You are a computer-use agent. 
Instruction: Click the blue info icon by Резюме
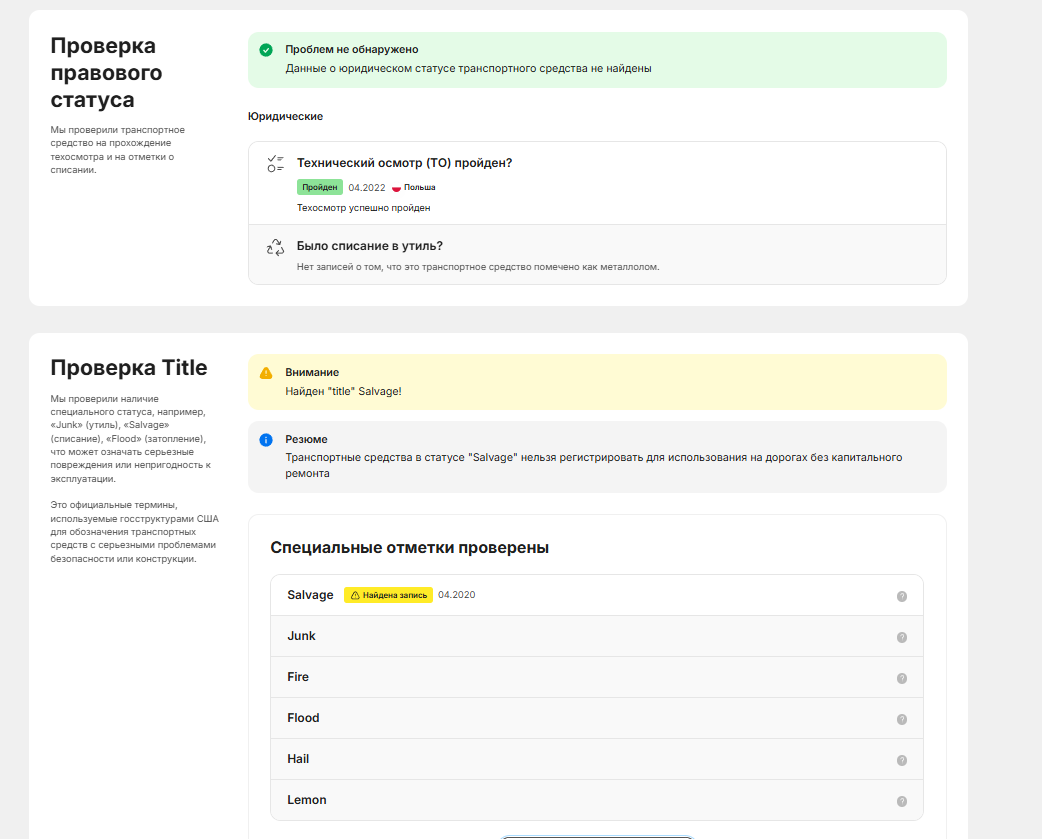click(x=266, y=440)
